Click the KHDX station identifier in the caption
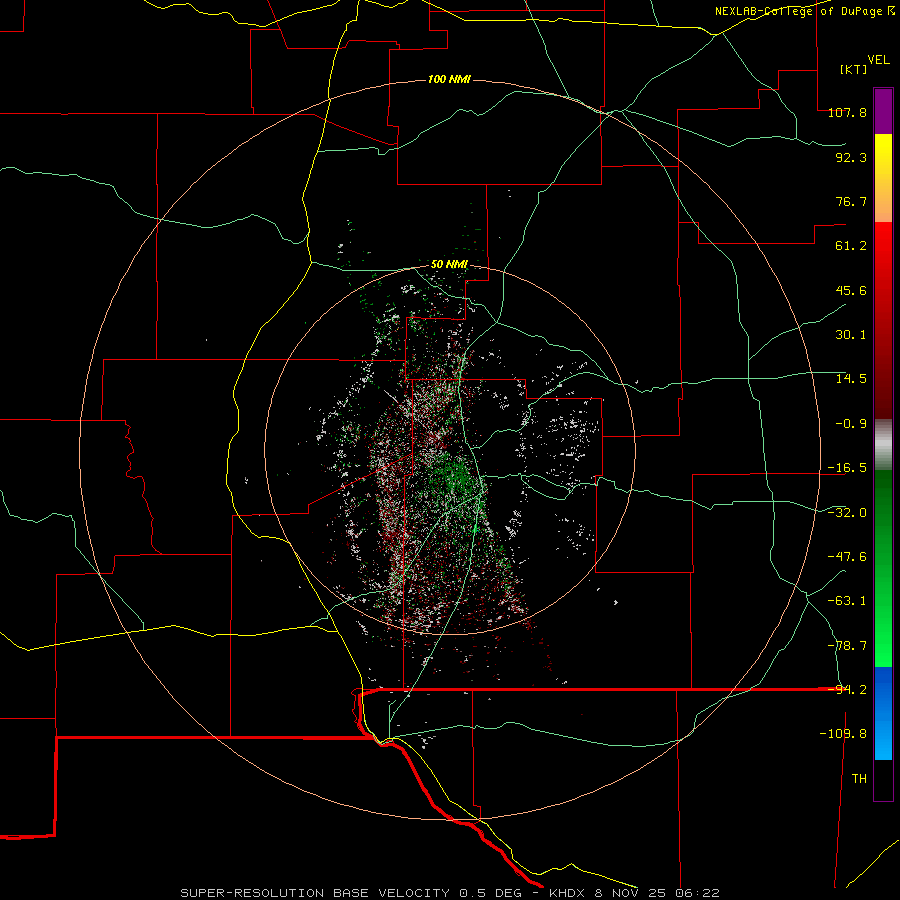The width and height of the screenshot is (900, 900). 568,893
